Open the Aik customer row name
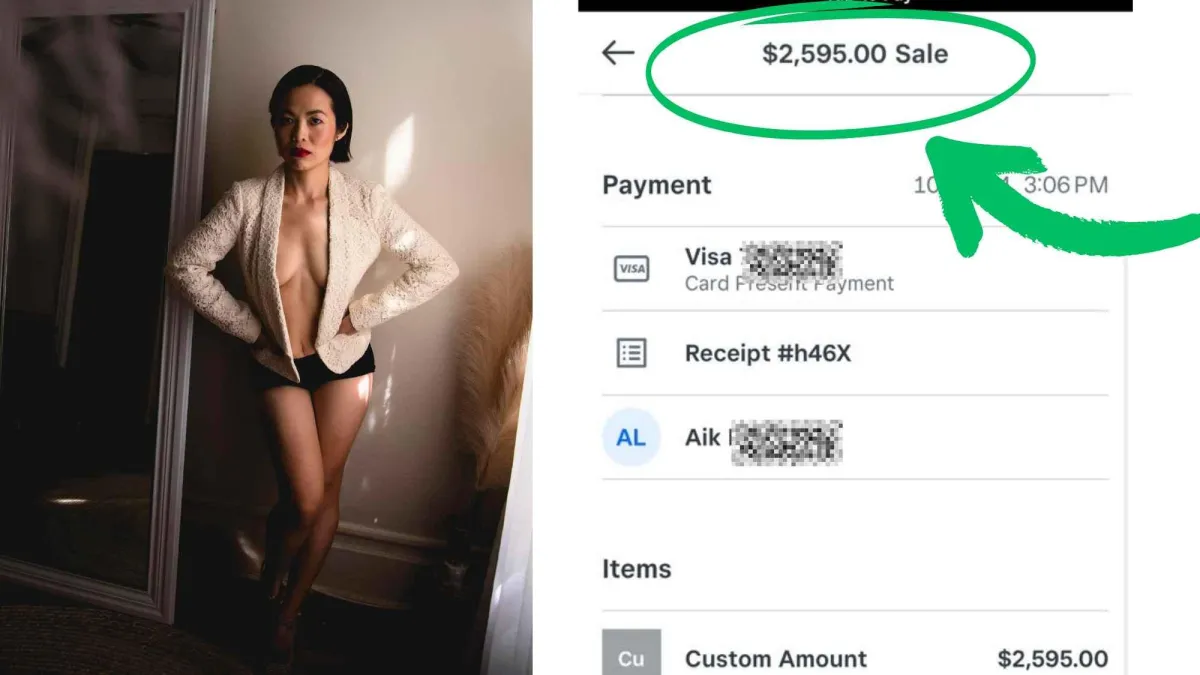 click(703, 437)
